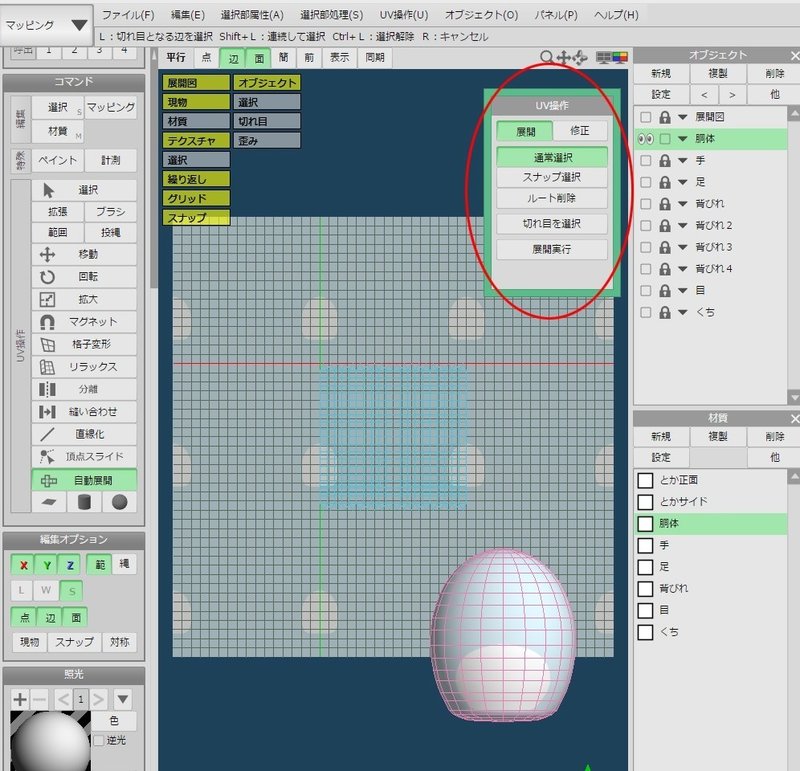Switch to the 修正 tab in UV操作 panel
The height and width of the screenshot is (771, 800).
point(580,131)
